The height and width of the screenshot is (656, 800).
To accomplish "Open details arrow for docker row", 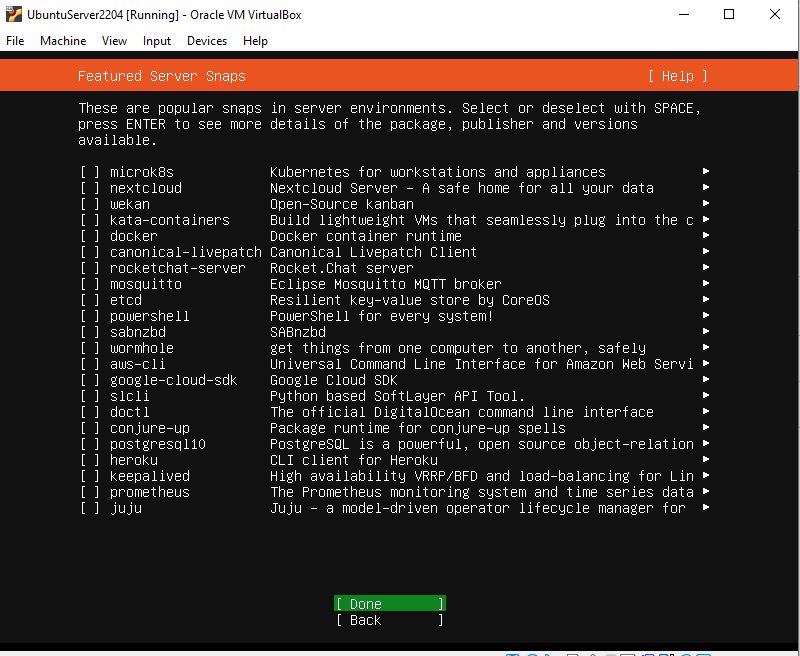I will 706,235.
